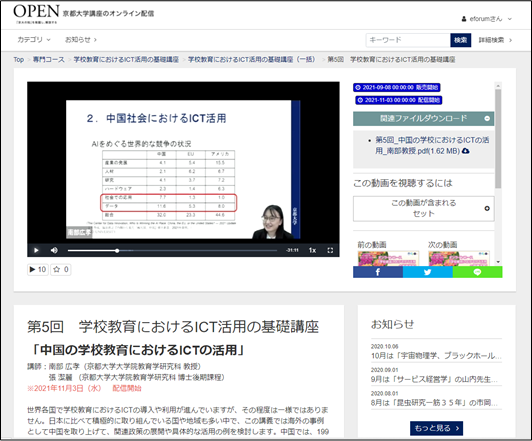Open the お知らせ menu item
This screenshot has height=441, width=532.
[x=81, y=40]
